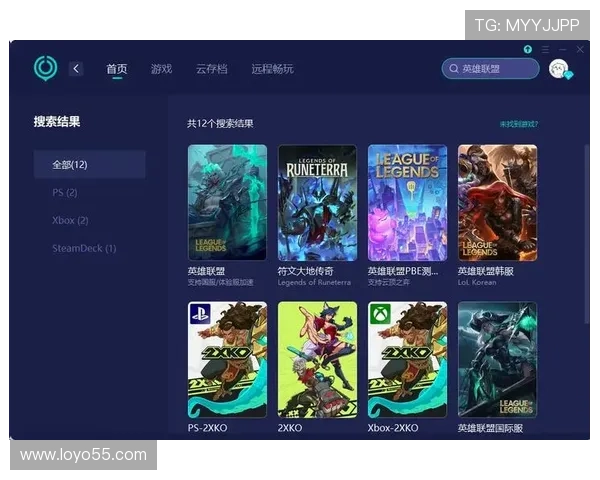Open the 远程畅玩 tab
The image size is (600, 480).
272,69
